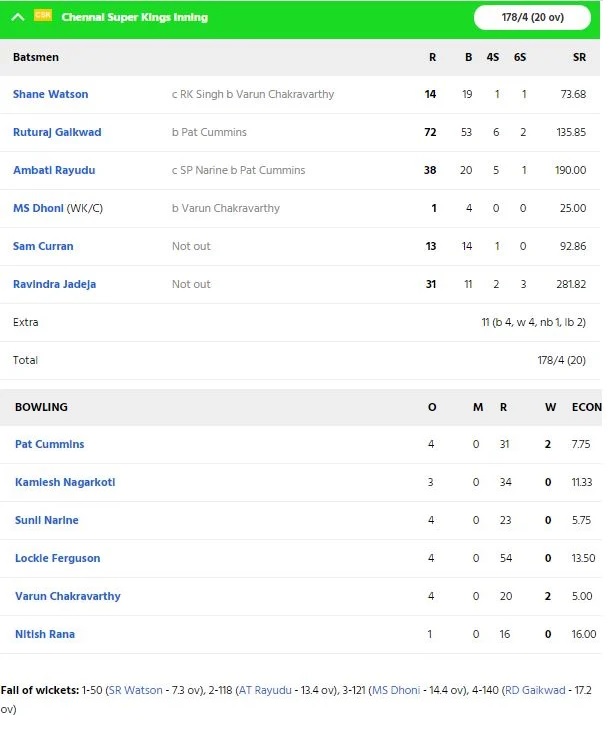Click MS Dhoni in fall of wickets
The height and width of the screenshot is (734, 615).
coord(396,690)
